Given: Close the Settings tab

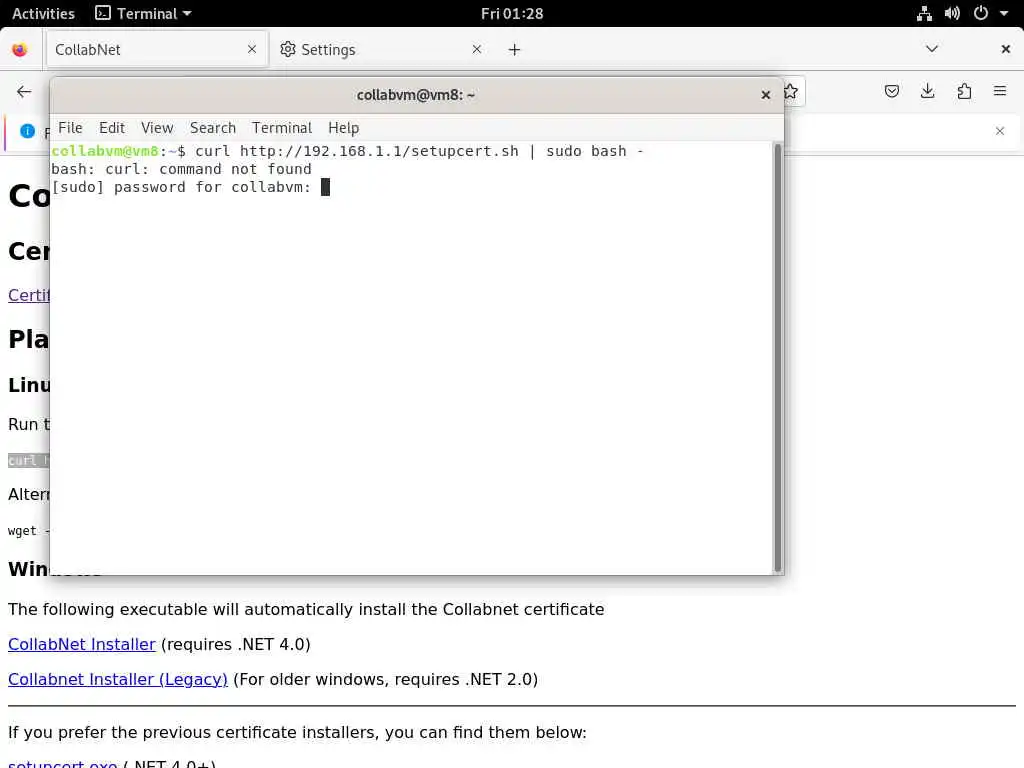Looking at the screenshot, I should coord(477,49).
